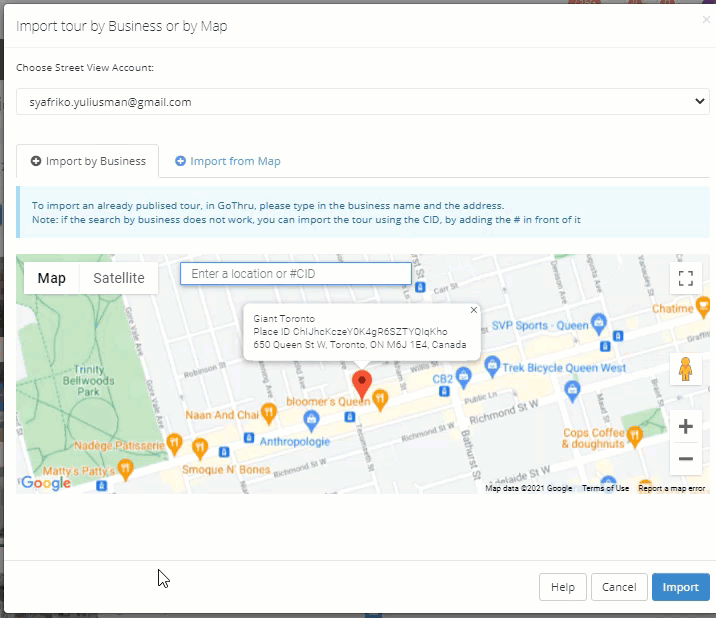This screenshot has width=716, height=618.
Task: Click the CB2 store marker
Action: pos(463,377)
